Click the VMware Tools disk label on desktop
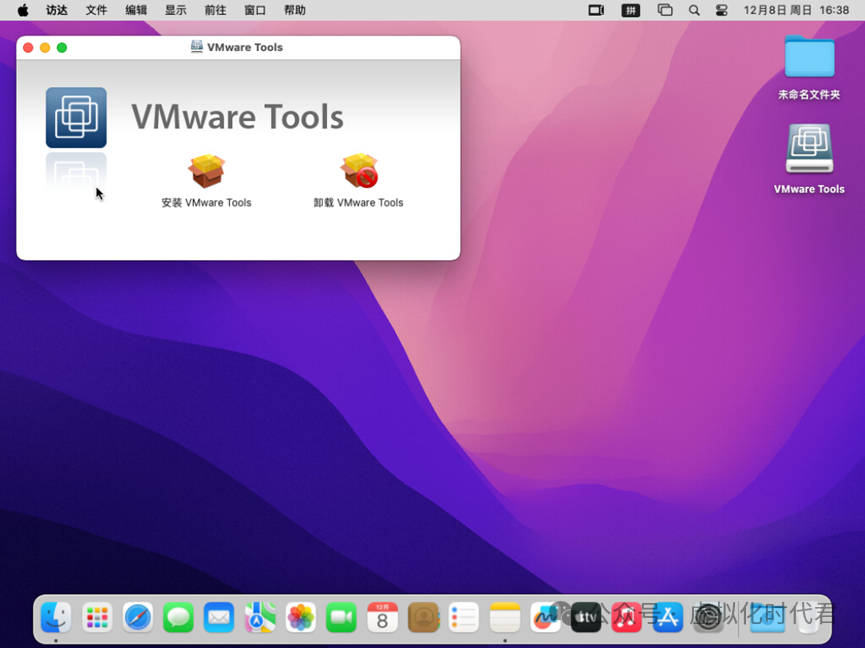865x648 pixels. click(809, 189)
